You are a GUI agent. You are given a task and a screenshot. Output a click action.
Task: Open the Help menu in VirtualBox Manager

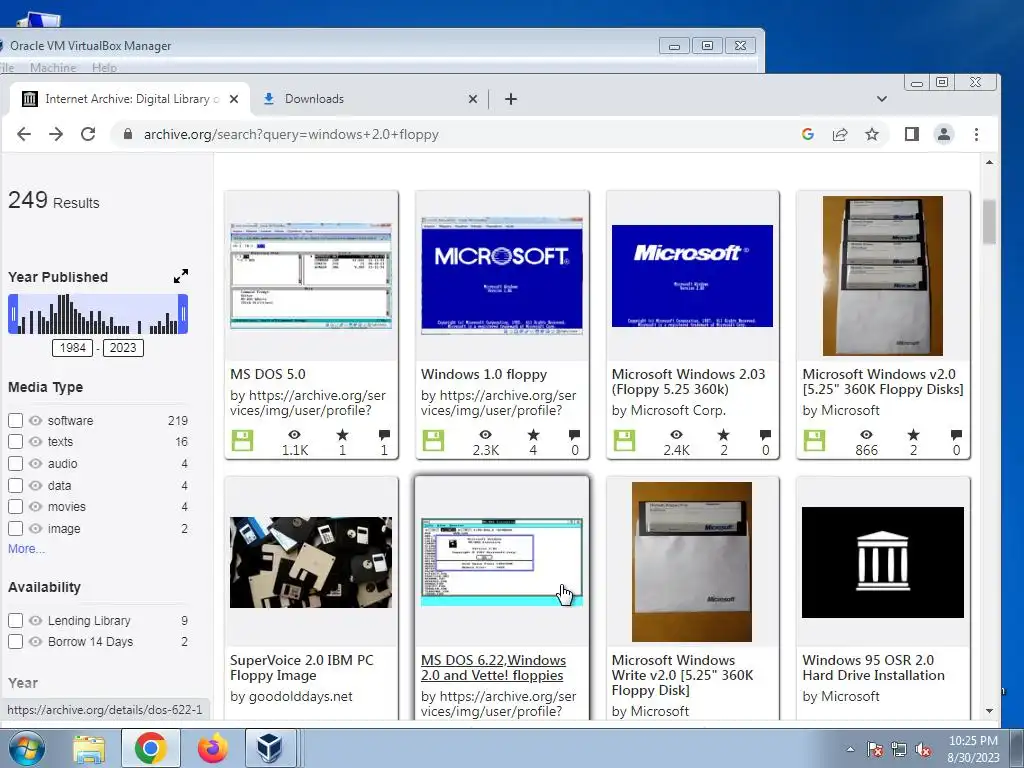click(x=104, y=67)
